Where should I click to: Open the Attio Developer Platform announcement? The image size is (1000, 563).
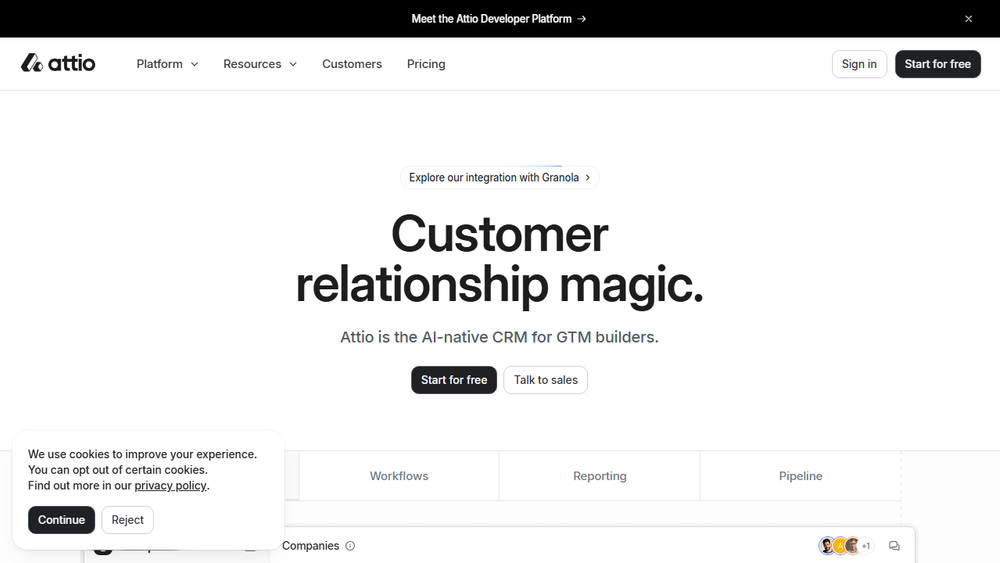tap(499, 19)
